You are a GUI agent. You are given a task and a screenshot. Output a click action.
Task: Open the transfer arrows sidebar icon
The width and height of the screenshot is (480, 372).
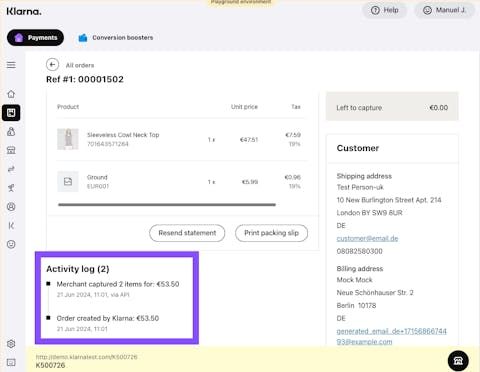pos(11,169)
